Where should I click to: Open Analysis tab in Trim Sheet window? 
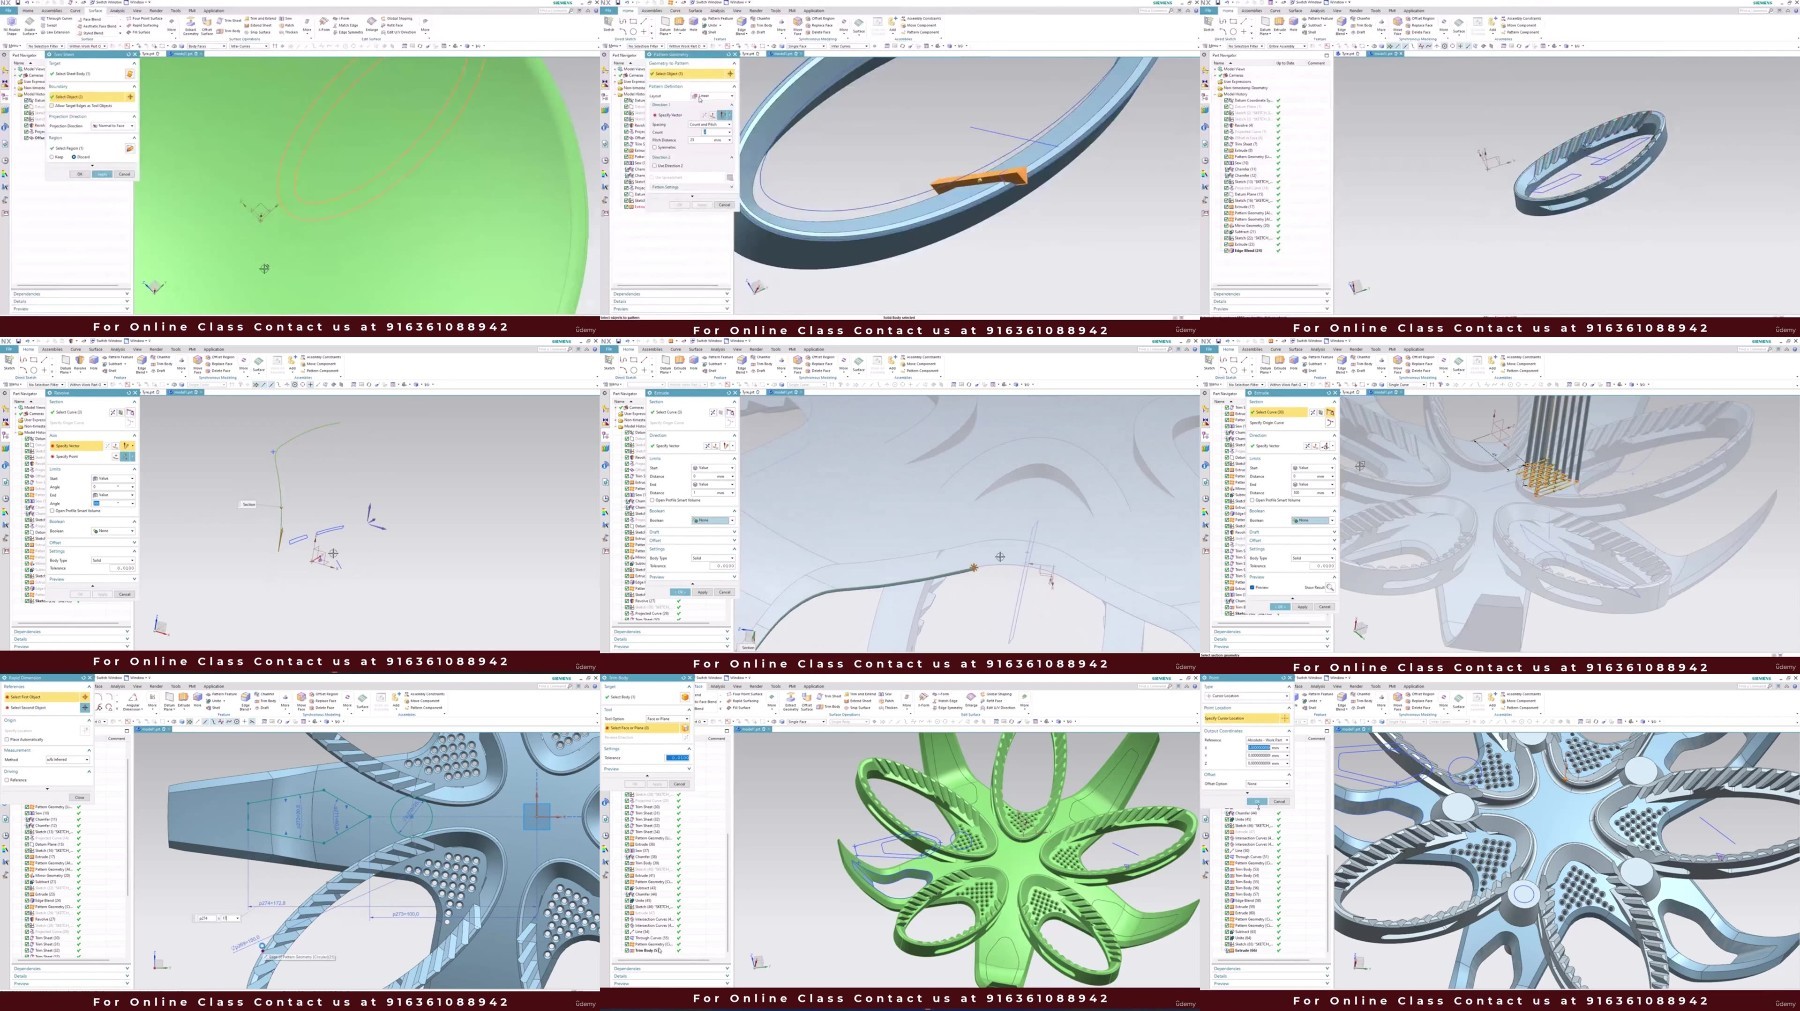(117, 10)
